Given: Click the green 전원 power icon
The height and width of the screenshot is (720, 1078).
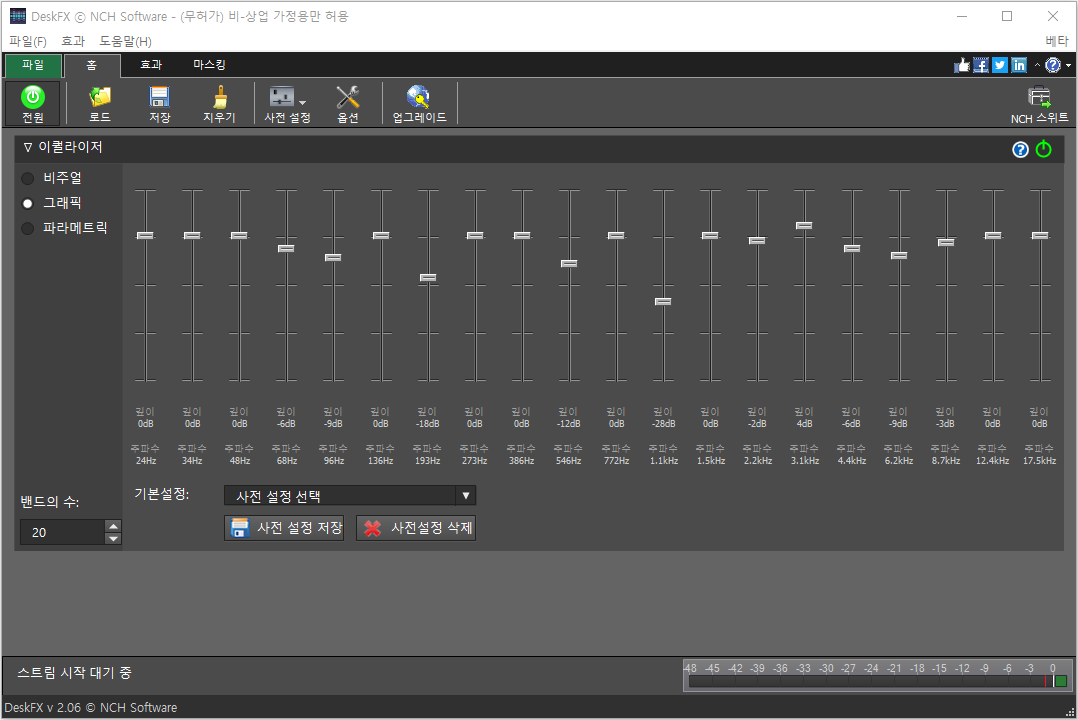Looking at the screenshot, I should point(33,97).
